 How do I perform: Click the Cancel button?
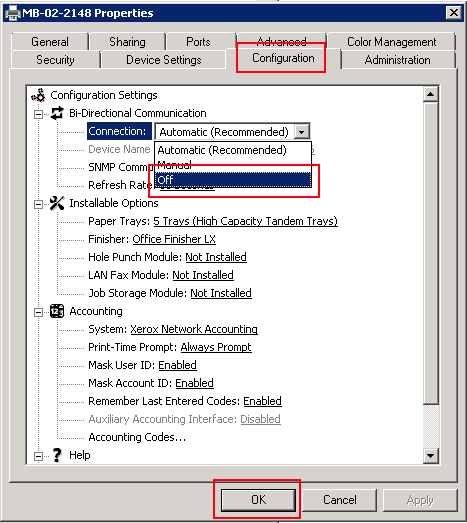click(340, 500)
